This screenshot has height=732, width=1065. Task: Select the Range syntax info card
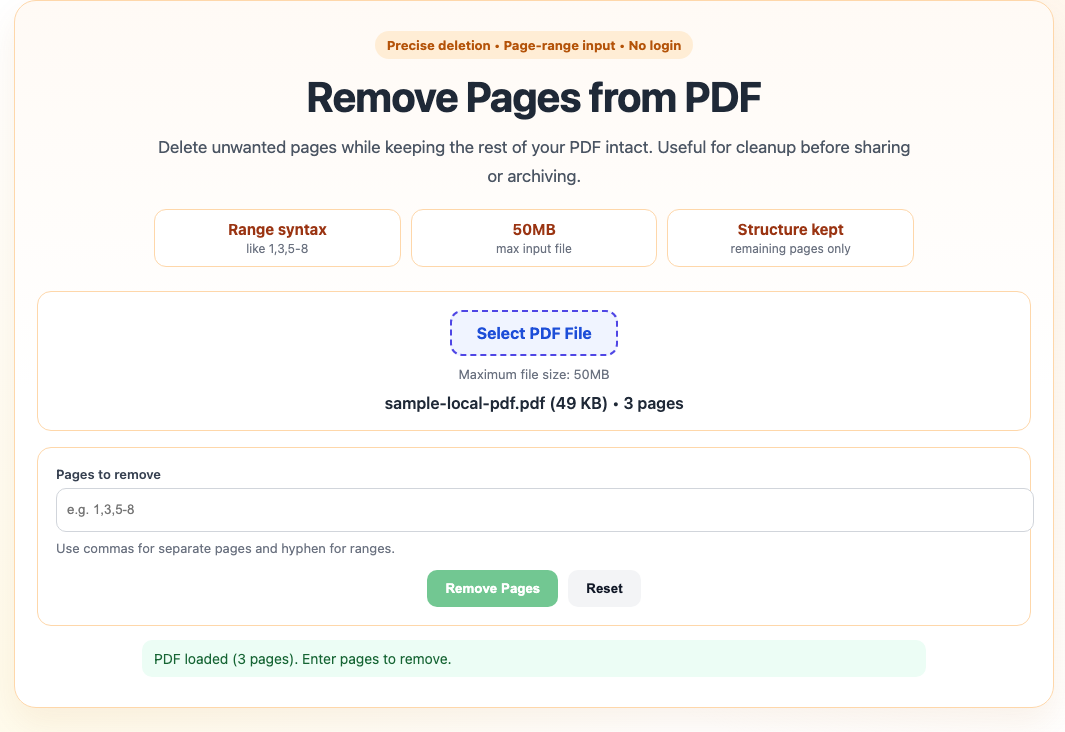click(277, 237)
